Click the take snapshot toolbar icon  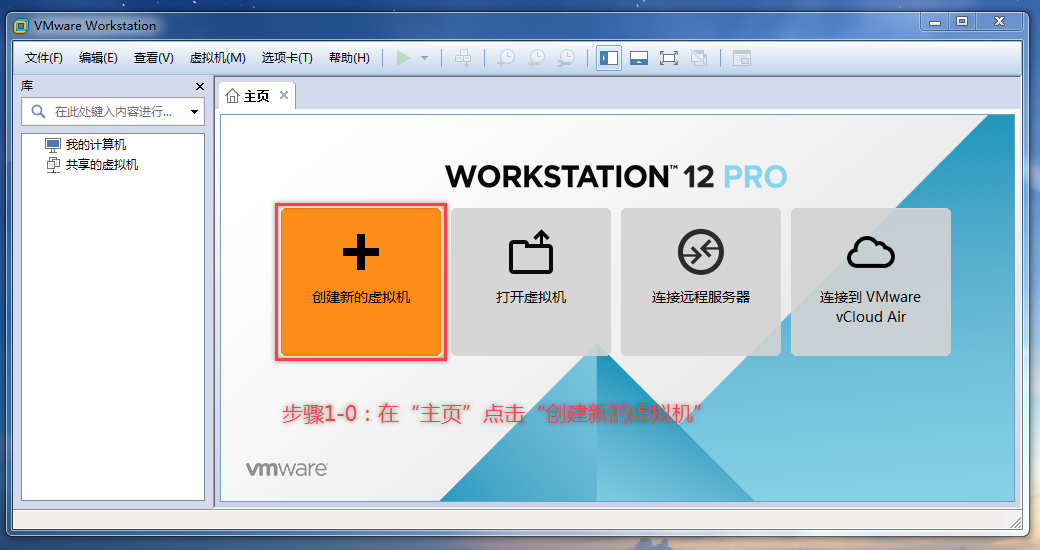506,58
